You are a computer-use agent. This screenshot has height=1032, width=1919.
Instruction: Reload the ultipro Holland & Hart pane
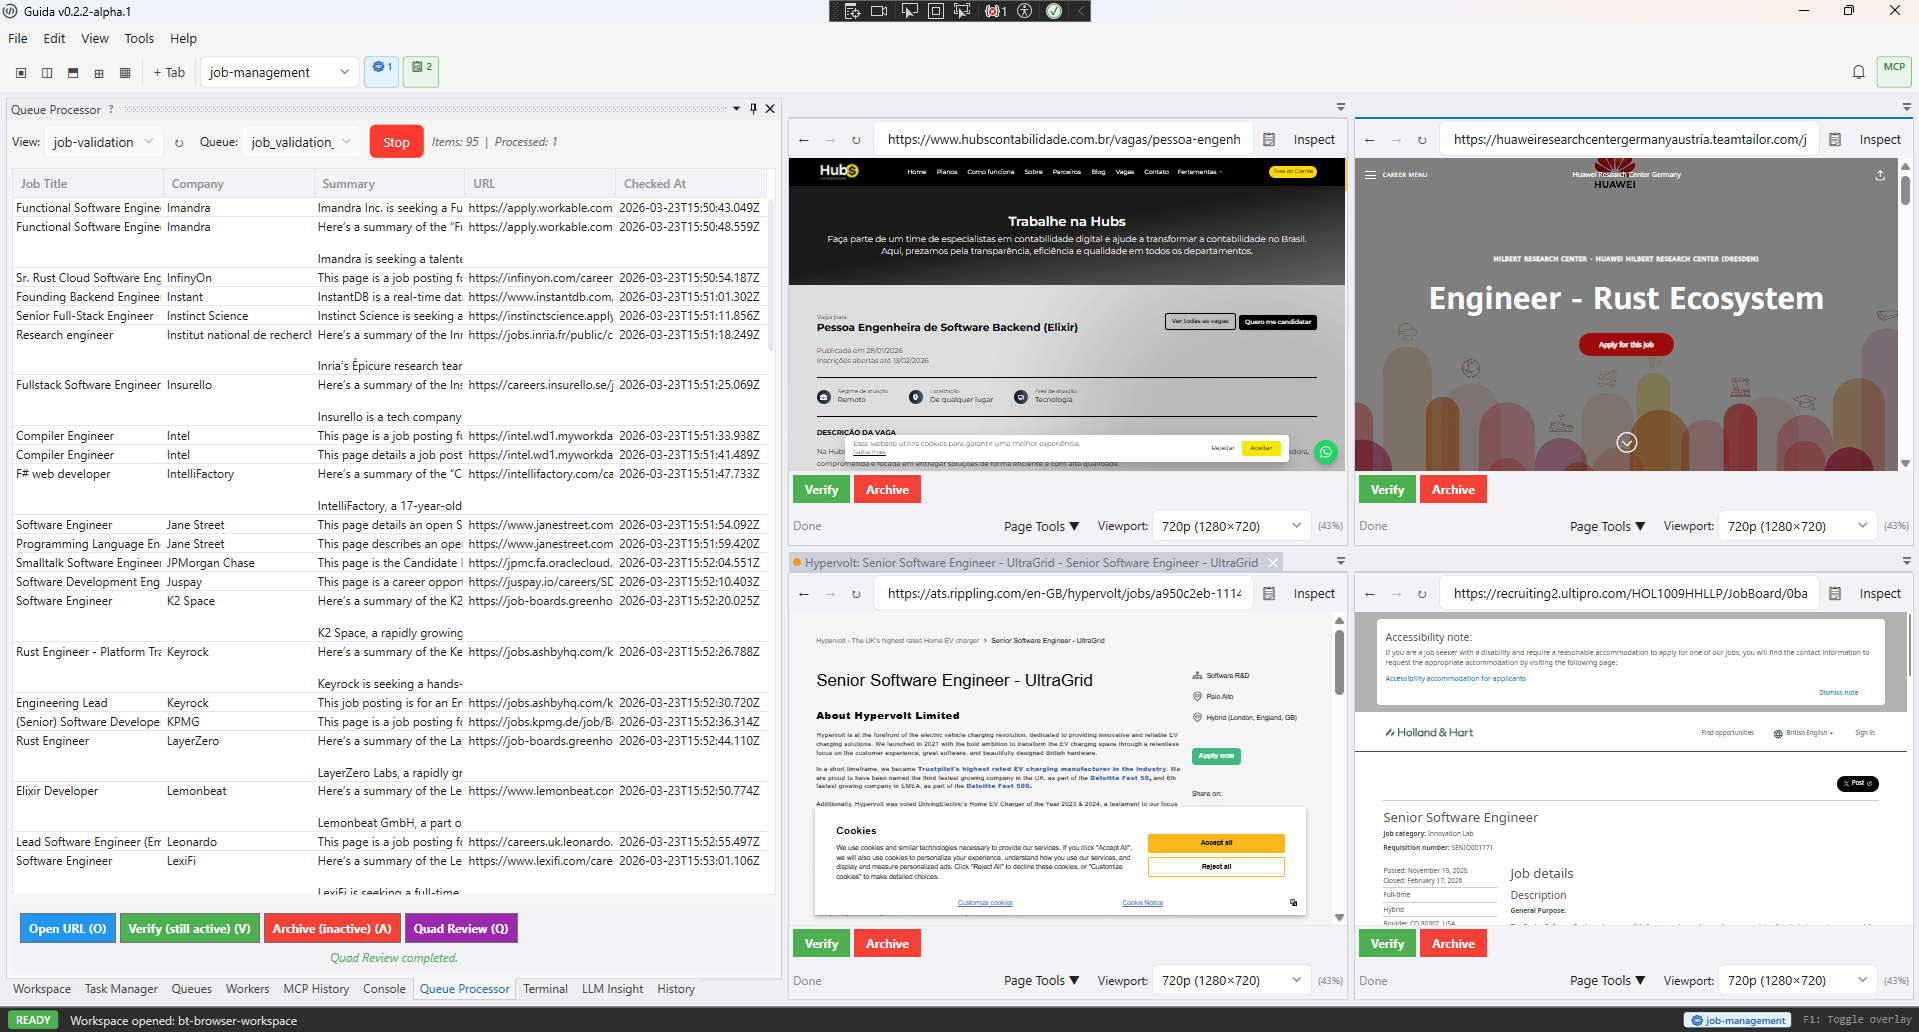pos(1422,594)
